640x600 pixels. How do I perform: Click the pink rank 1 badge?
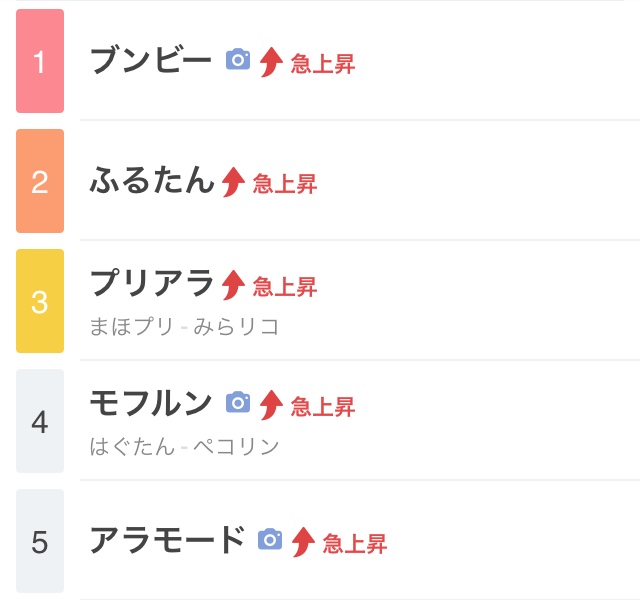click(40, 61)
